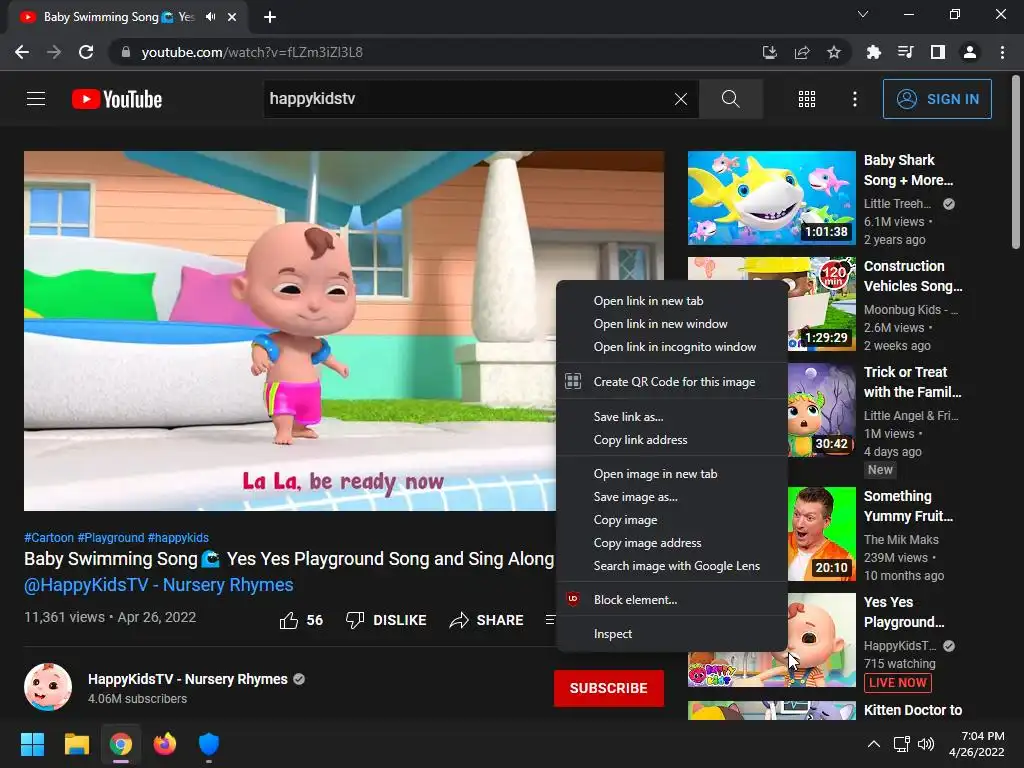Open the blue shield app in taskbar
The image size is (1024, 768).
click(208, 744)
